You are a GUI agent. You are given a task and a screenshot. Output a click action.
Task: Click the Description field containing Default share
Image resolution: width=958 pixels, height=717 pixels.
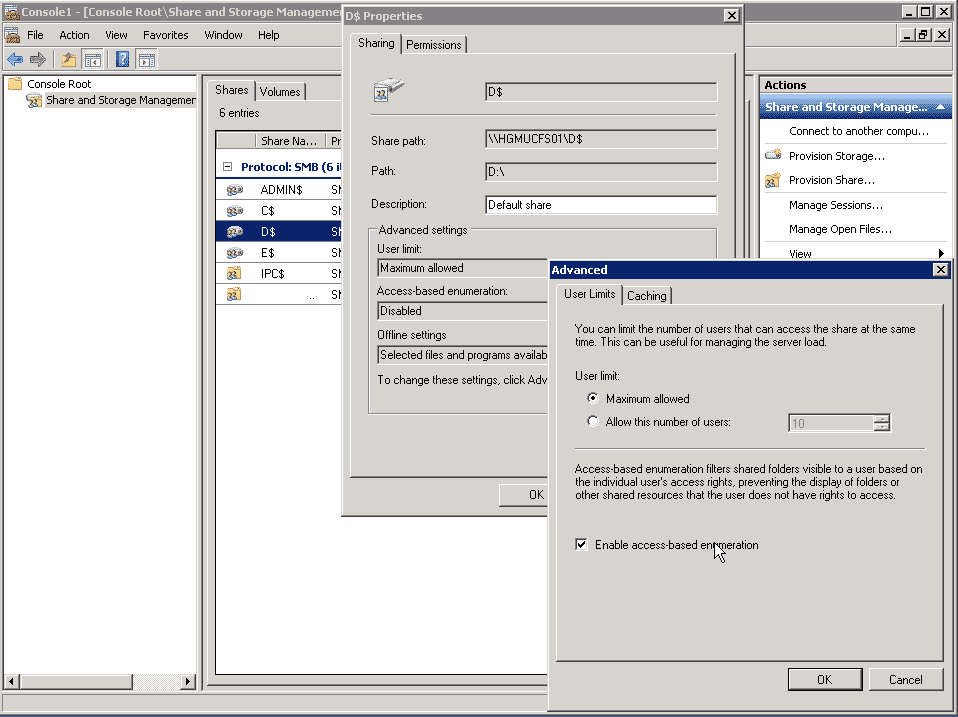coord(601,205)
